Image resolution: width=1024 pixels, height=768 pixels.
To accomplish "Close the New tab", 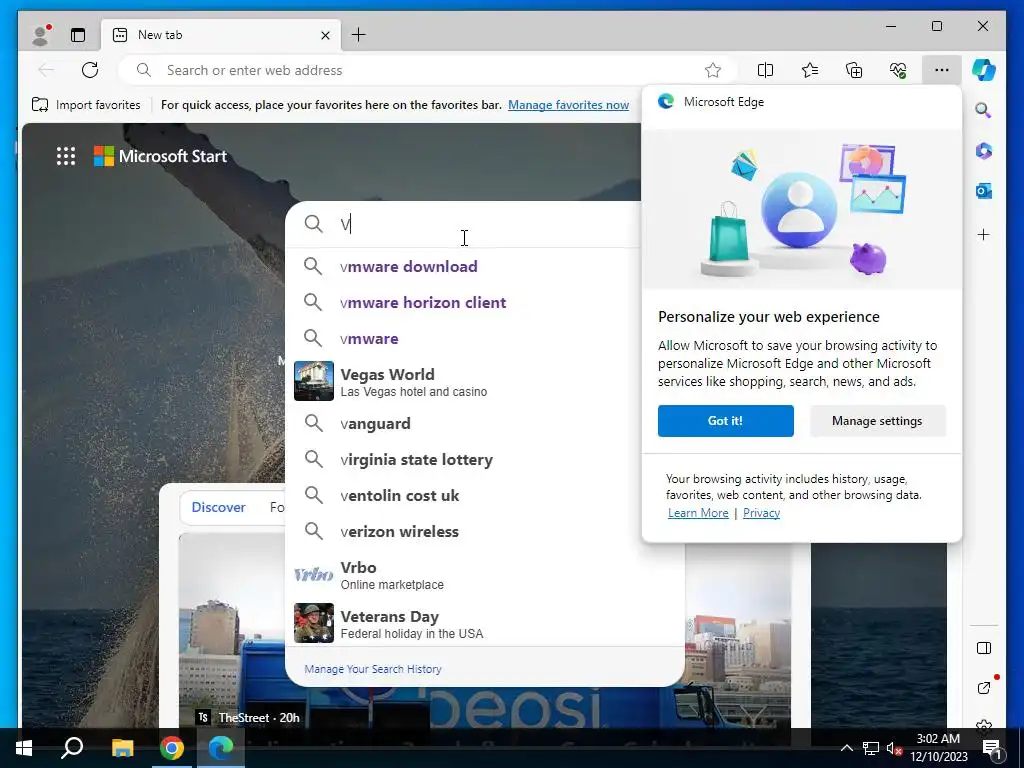I will point(325,35).
